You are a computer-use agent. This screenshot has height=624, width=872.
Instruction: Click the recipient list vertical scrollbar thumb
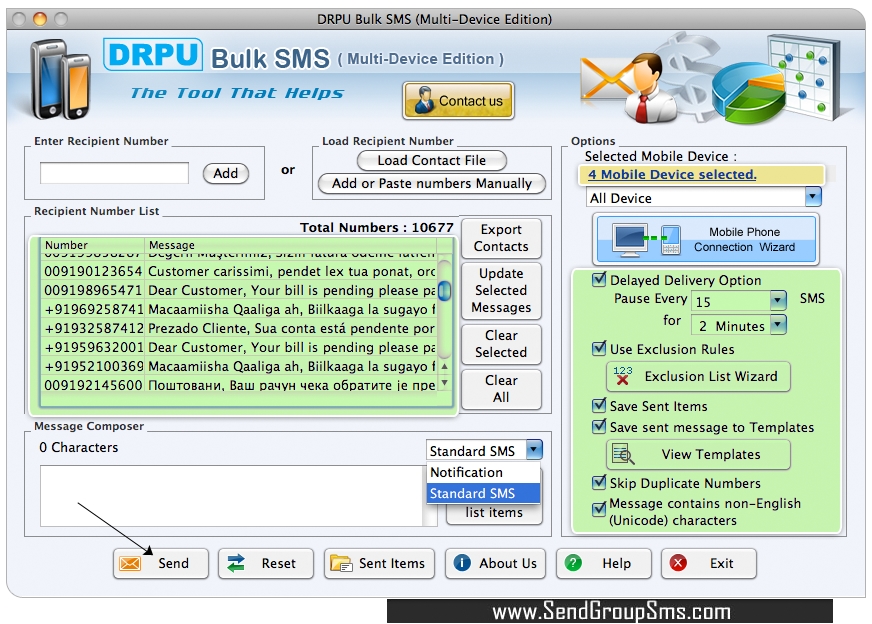(444, 290)
